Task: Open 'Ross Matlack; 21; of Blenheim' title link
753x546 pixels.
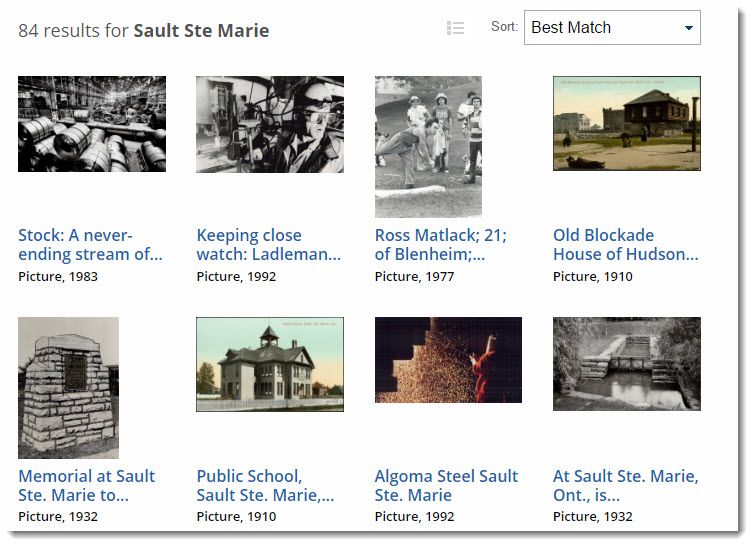Action: pos(441,245)
